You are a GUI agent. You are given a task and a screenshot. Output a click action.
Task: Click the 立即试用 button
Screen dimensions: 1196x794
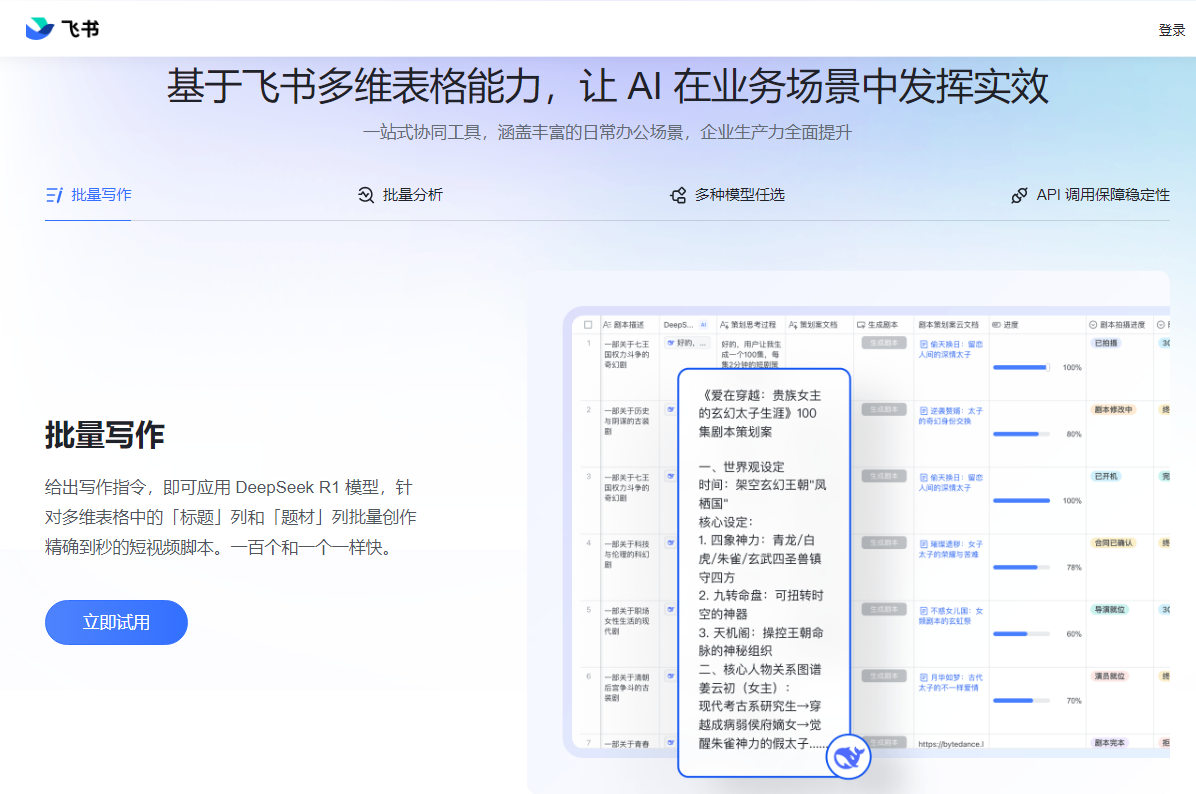[x=116, y=622]
